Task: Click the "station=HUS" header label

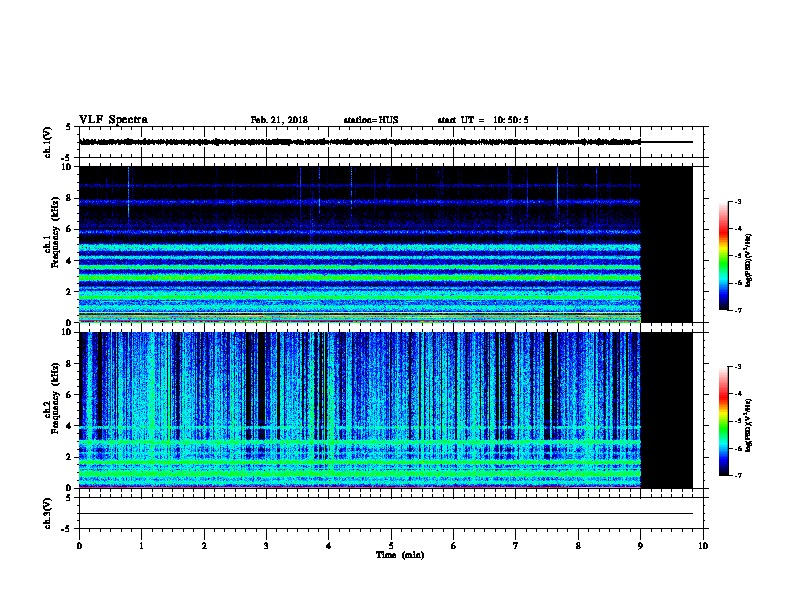Action: click(x=371, y=120)
